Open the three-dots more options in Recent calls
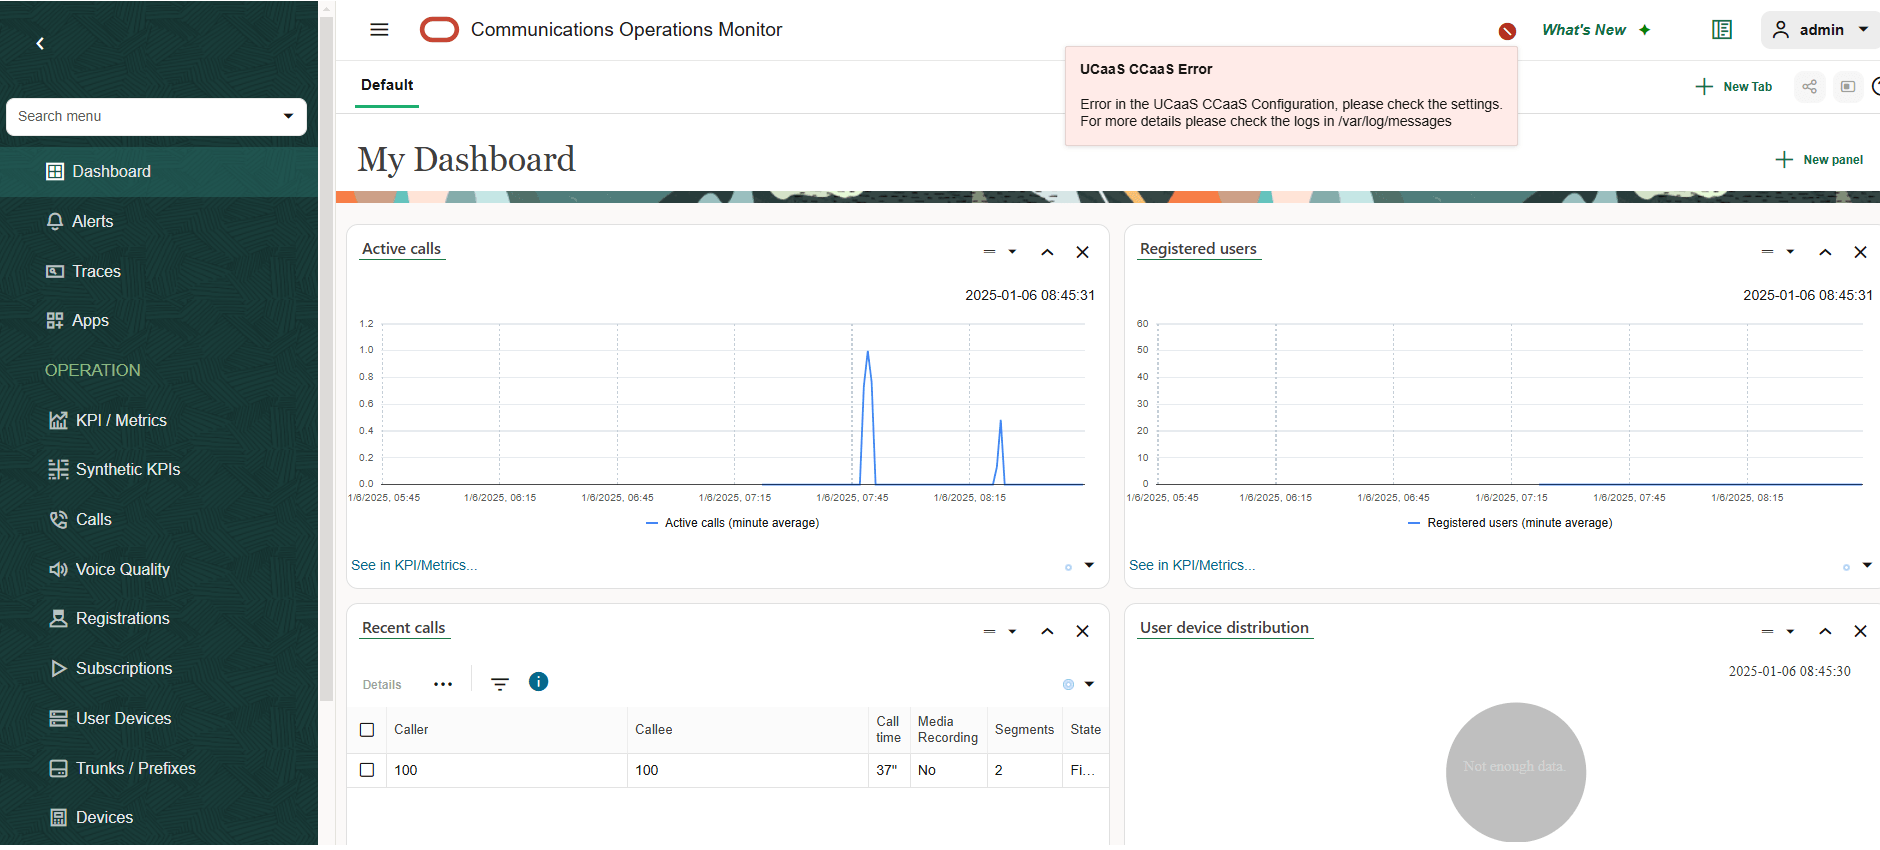 (443, 684)
